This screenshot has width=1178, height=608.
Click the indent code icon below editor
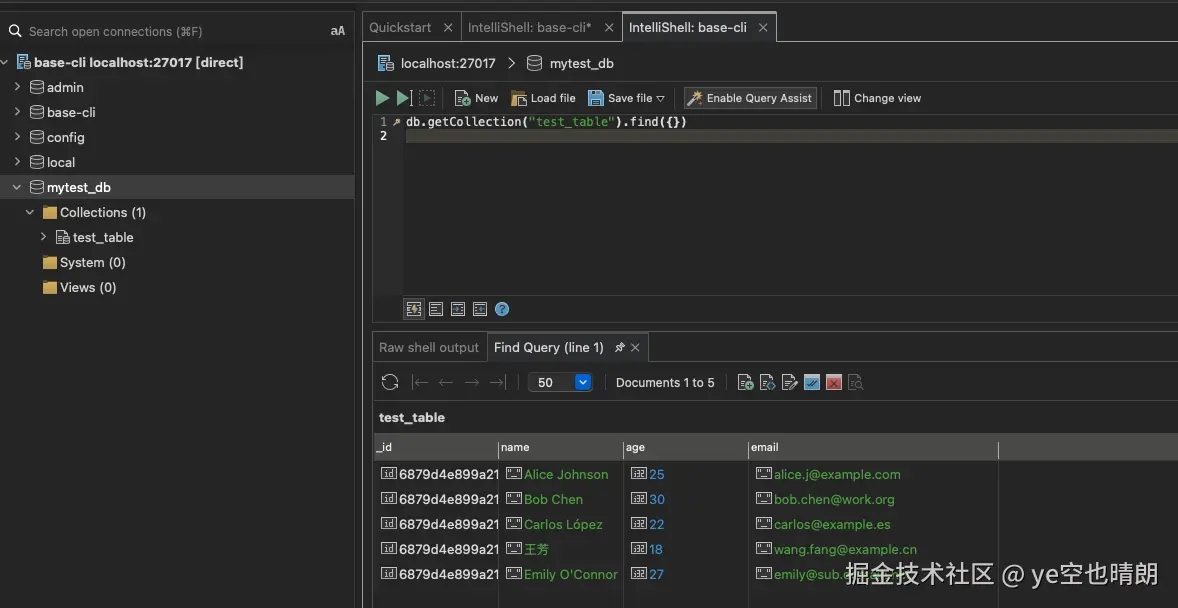click(458, 309)
